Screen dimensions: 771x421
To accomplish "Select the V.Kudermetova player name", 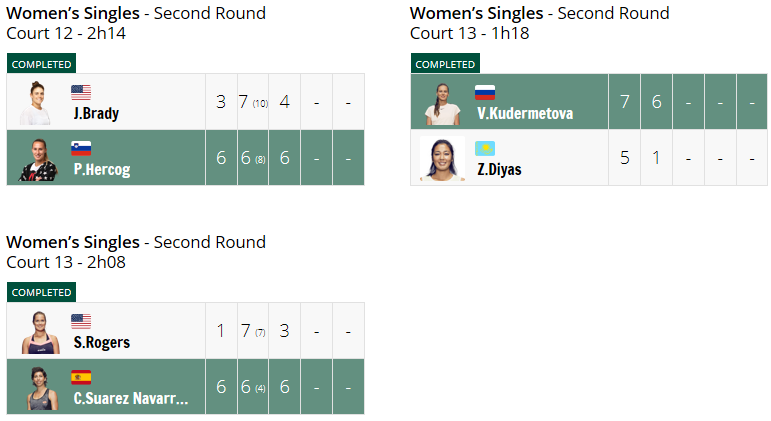I will pyautogui.click(x=525, y=114).
